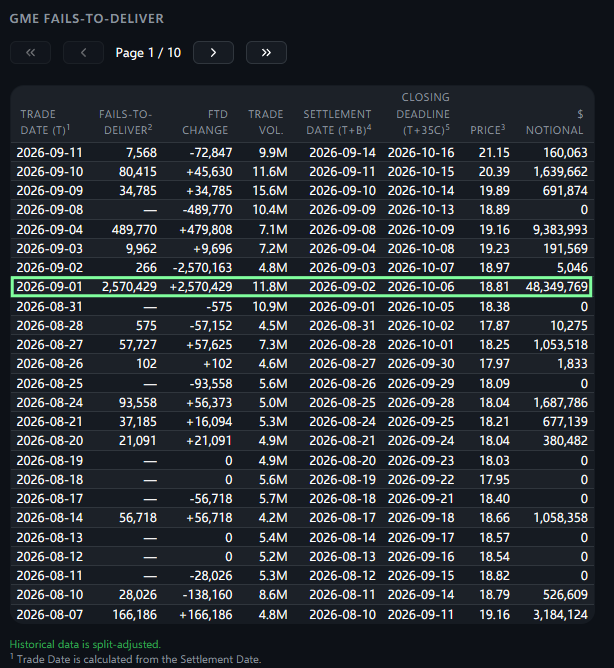Click FTD change -56,718
This screenshot has height=668, width=614.
[x=211, y=498]
